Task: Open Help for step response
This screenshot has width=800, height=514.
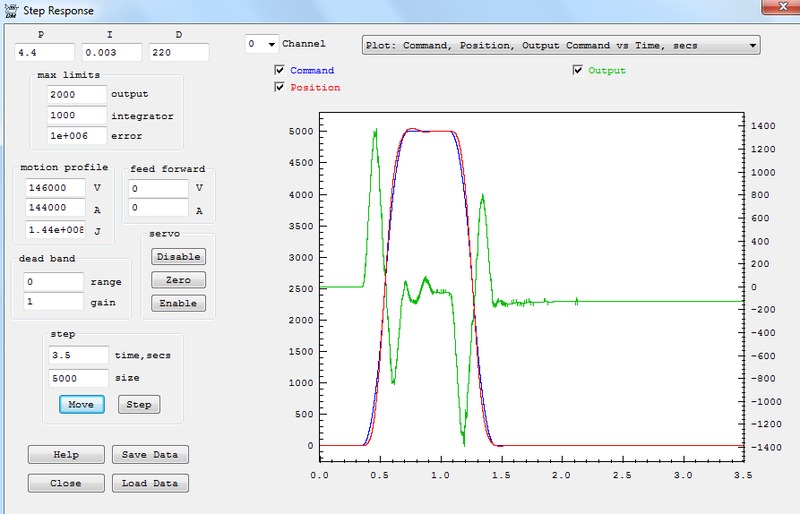Action: [65, 455]
